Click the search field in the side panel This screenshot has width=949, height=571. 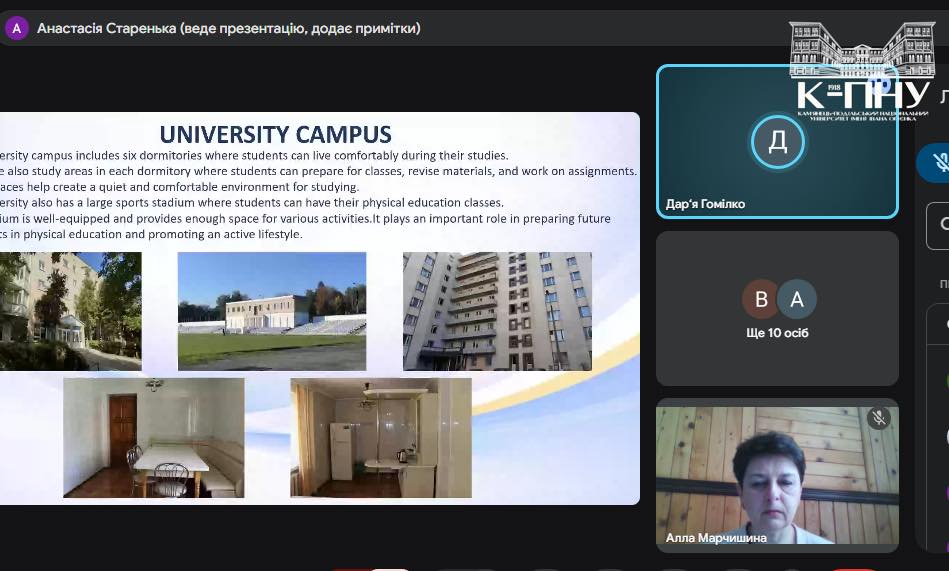click(x=939, y=226)
